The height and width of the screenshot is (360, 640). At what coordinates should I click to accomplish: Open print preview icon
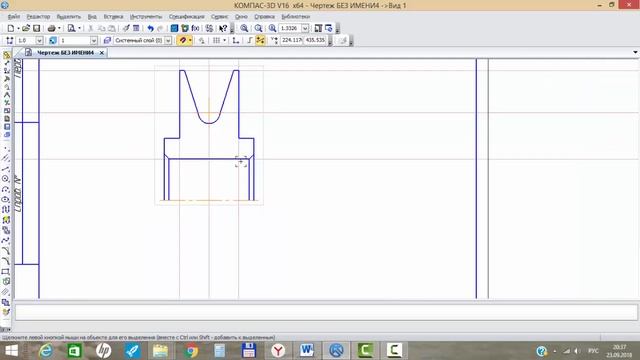(x=71, y=28)
